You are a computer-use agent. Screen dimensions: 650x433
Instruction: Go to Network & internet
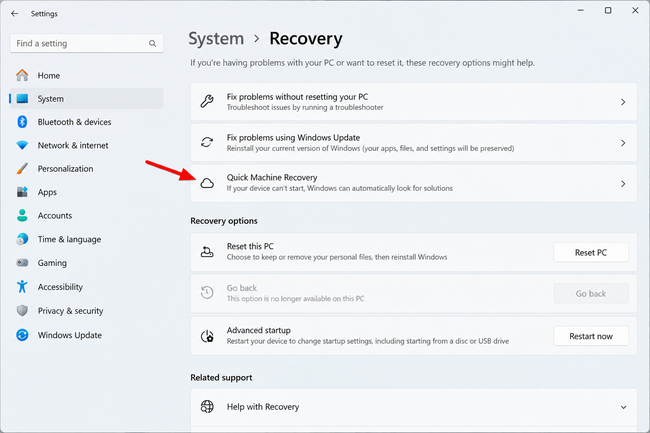(x=87, y=145)
